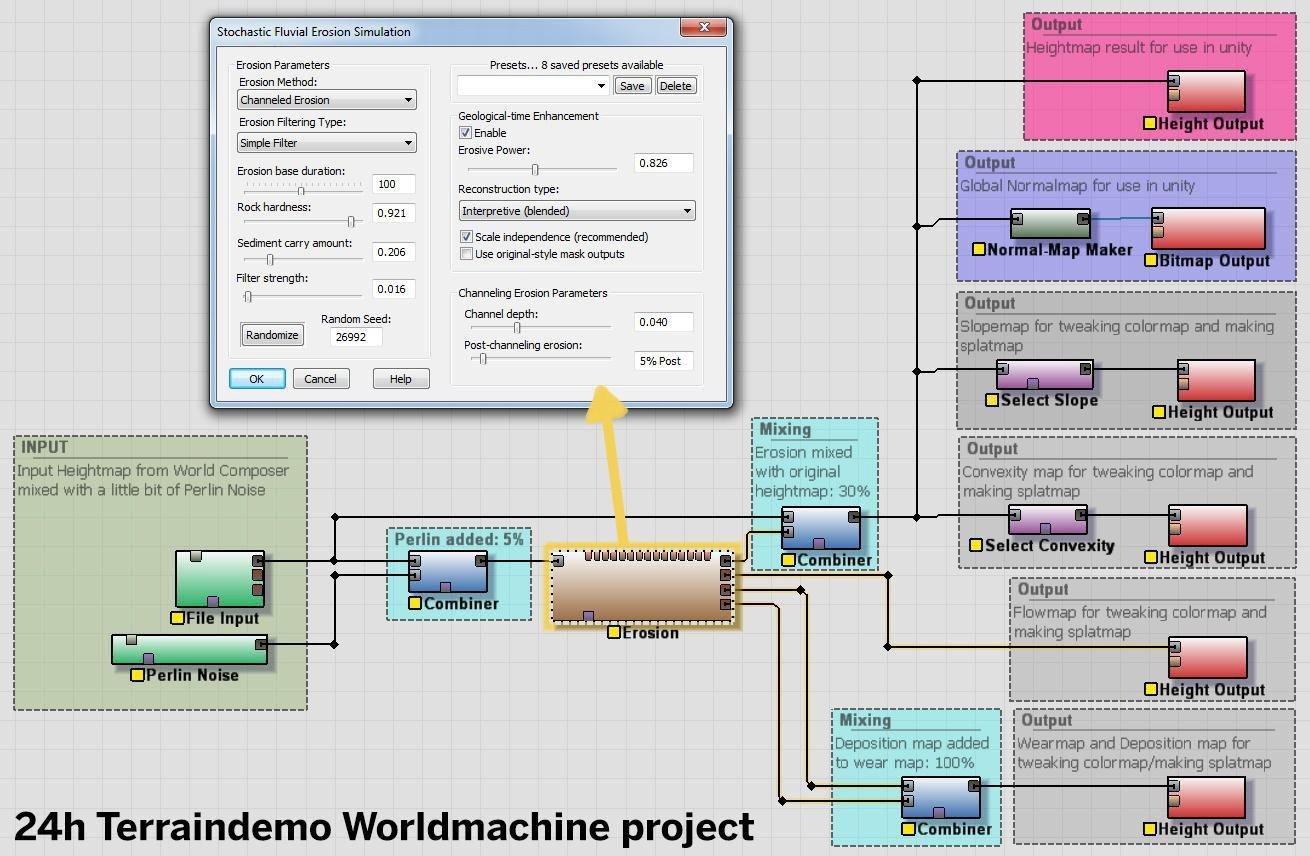Select the Normal-Map Maker node
The width and height of the screenshot is (1310, 856).
click(x=1050, y=224)
